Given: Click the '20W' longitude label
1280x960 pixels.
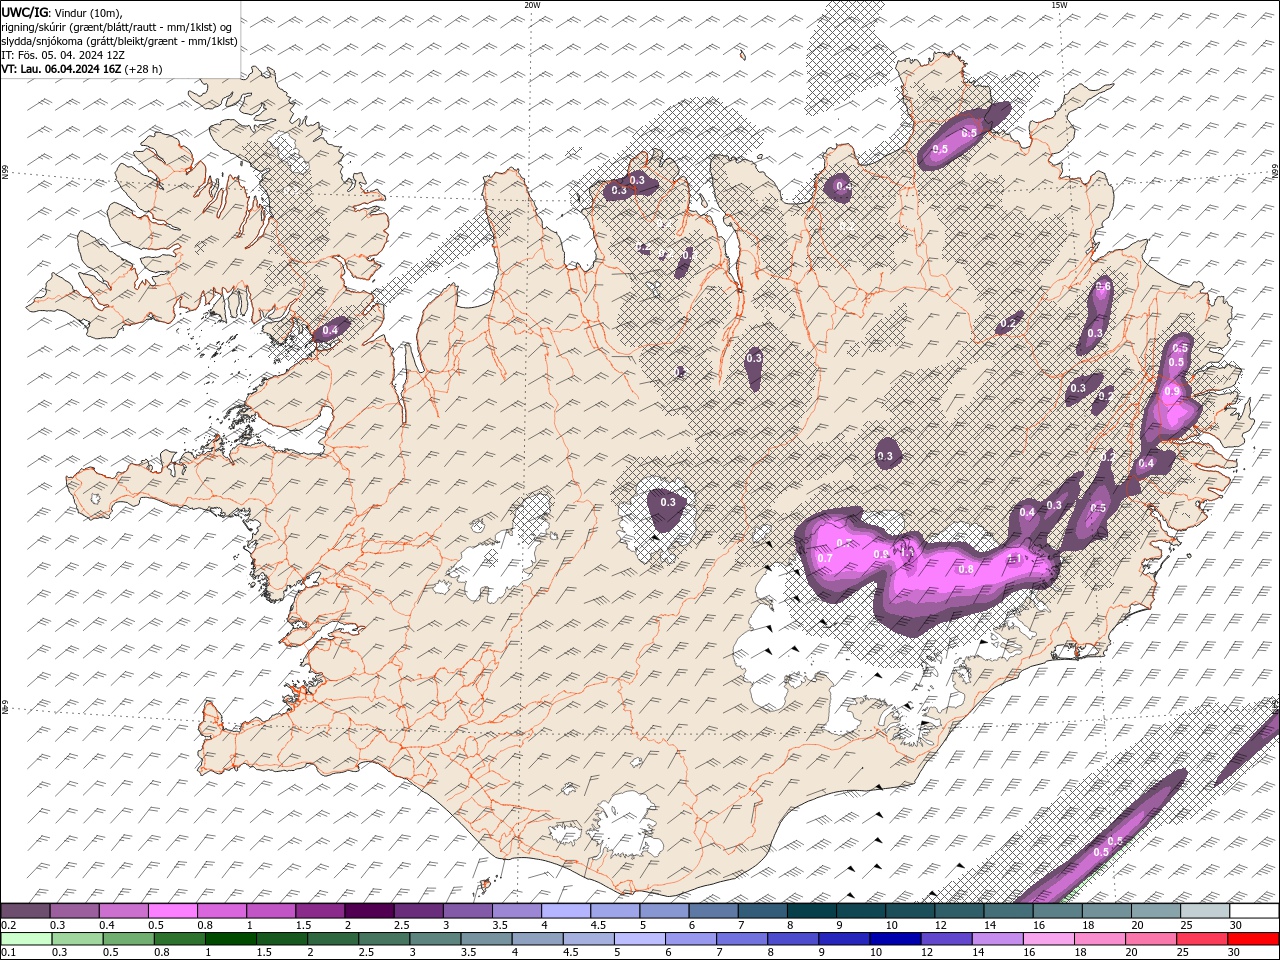Looking at the screenshot, I should click(533, 4).
